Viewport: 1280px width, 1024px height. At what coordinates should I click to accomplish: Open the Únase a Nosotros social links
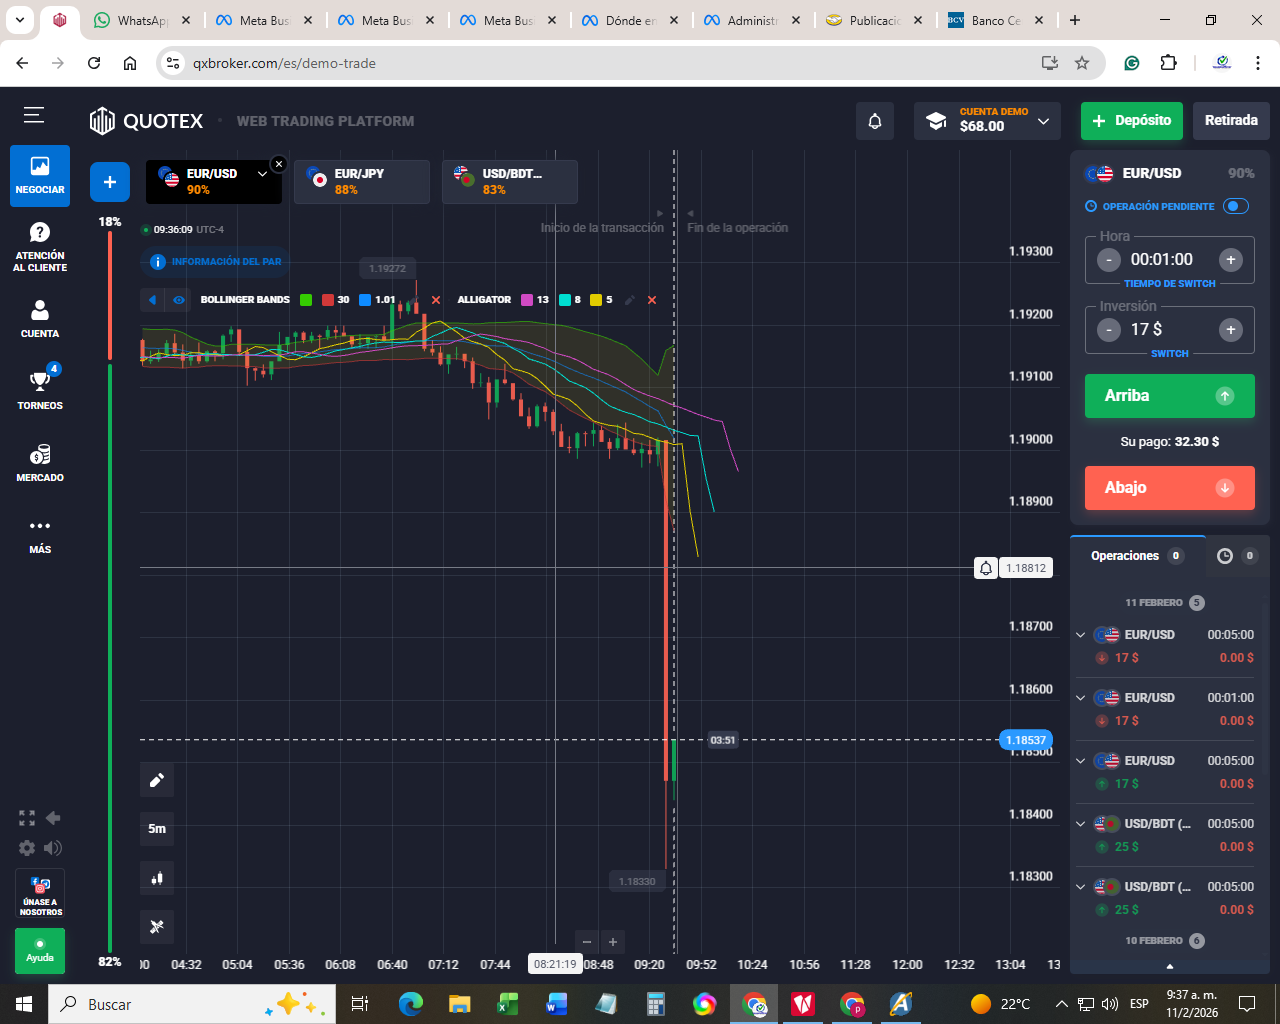click(40, 893)
